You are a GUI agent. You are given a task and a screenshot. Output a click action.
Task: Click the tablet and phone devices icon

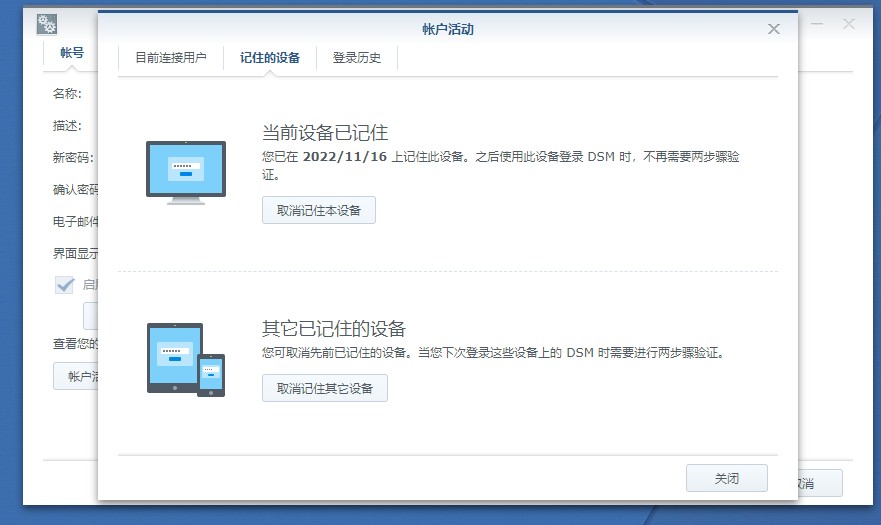(x=186, y=360)
